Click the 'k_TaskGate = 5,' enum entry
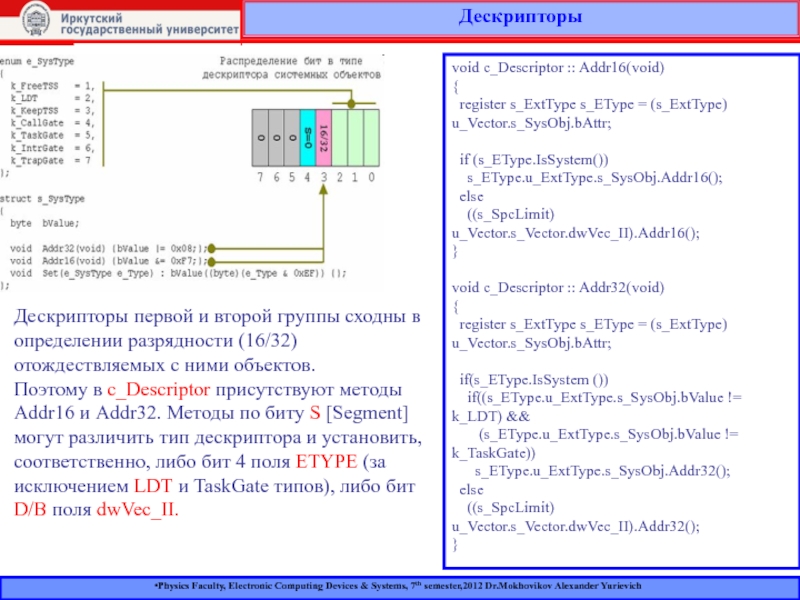 (52, 135)
